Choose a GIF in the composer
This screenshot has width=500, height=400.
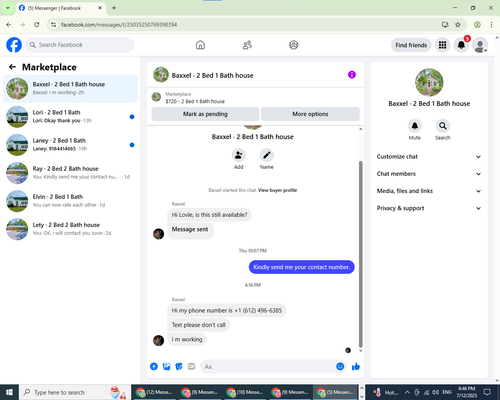(x=191, y=367)
